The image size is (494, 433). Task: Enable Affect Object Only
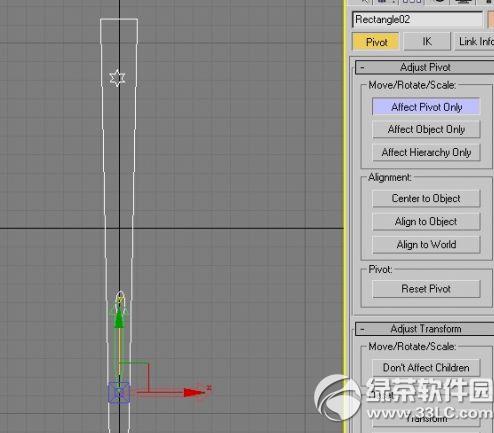click(426, 129)
